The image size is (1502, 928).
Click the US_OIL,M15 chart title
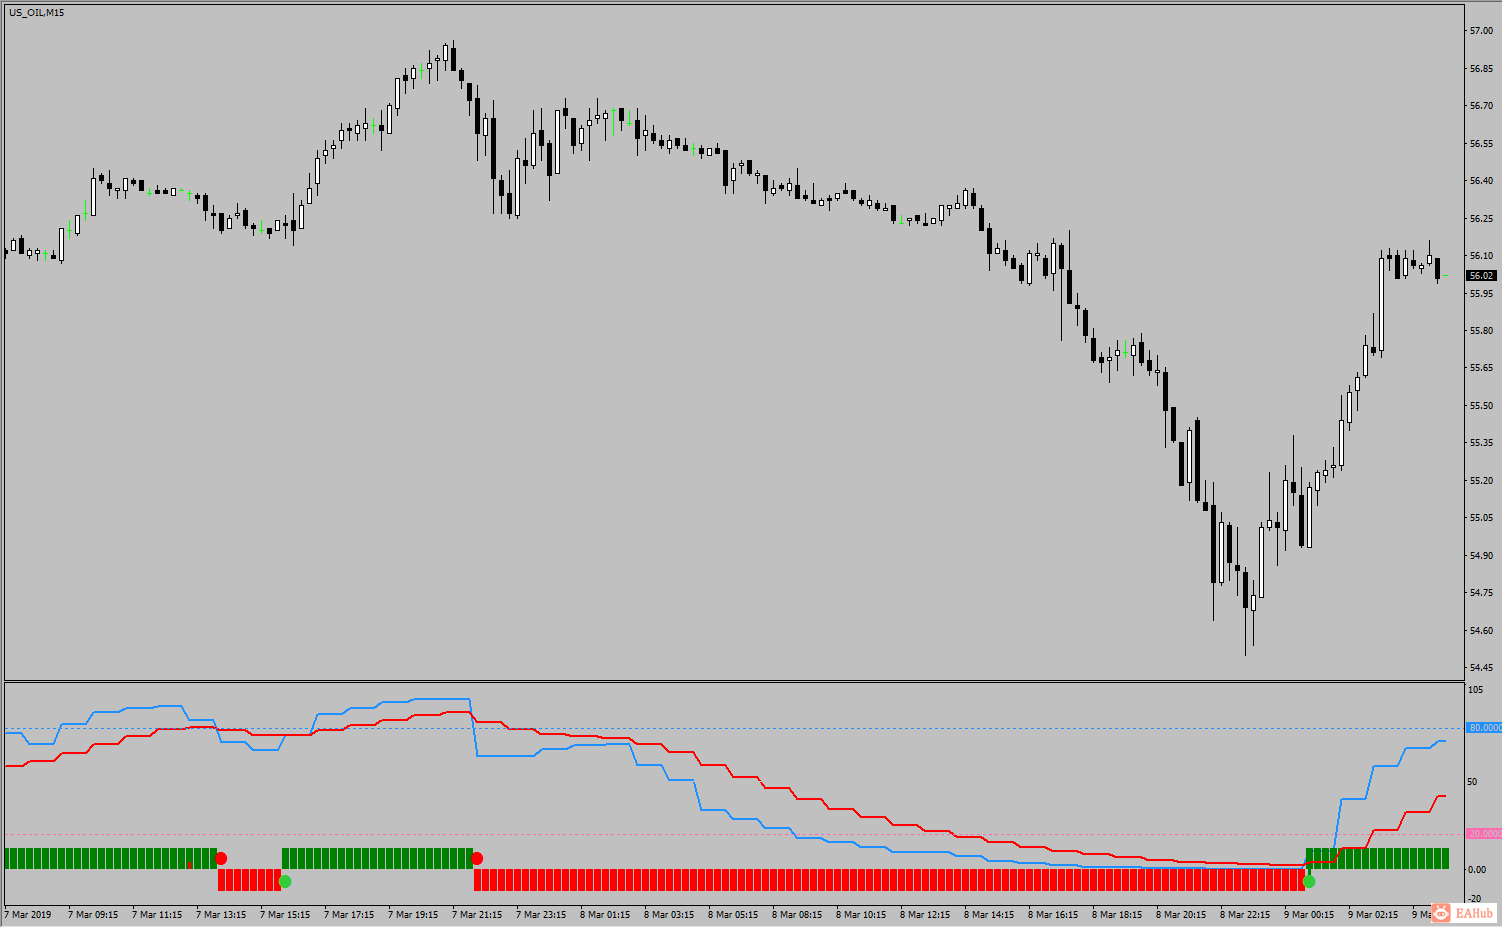point(37,13)
